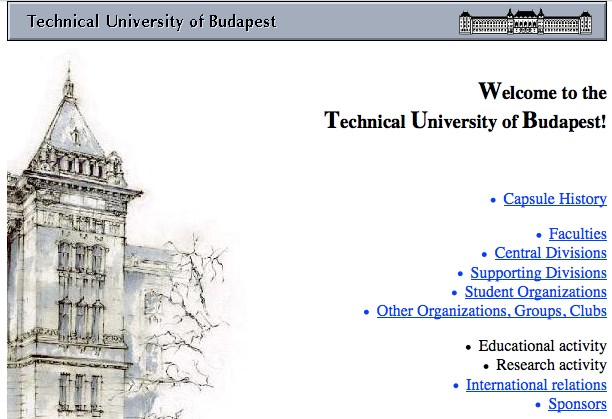Open the Capsule History link
Viewport: 612px width, 419px height.
click(555, 199)
